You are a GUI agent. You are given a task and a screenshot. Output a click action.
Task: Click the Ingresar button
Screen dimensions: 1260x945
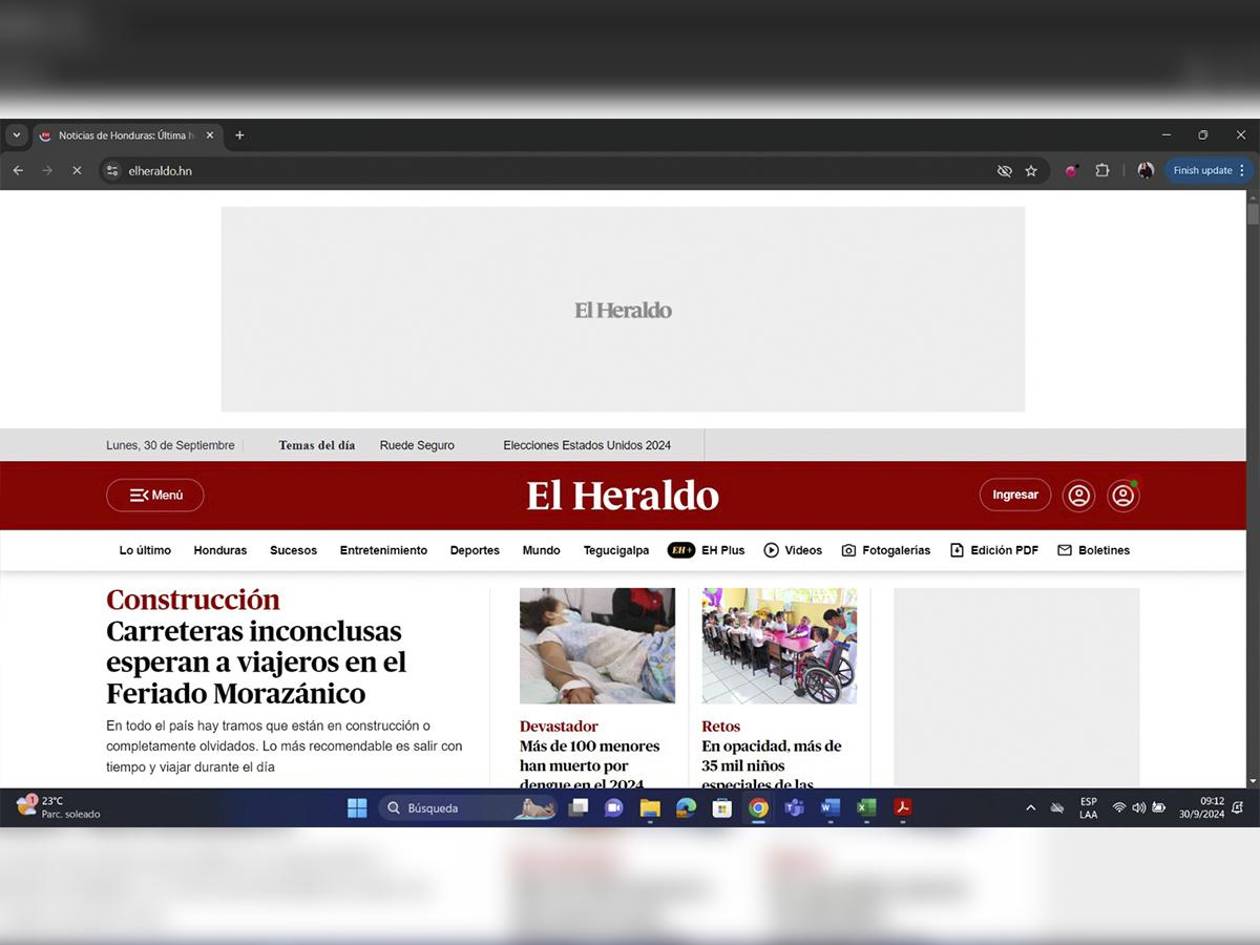[x=1015, y=495]
